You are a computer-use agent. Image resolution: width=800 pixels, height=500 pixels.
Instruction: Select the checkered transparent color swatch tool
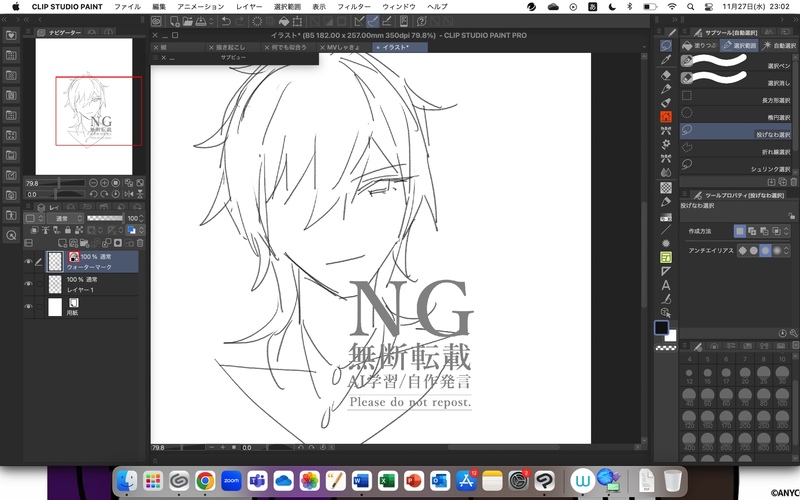pyautogui.click(x=666, y=348)
